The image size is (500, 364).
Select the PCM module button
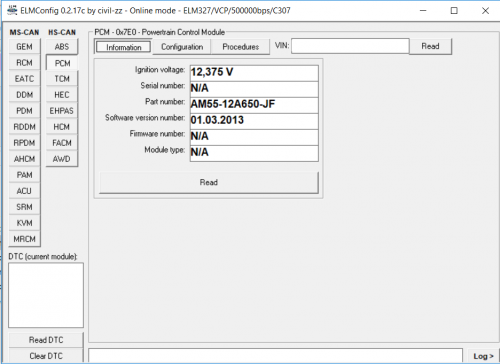point(62,63)
